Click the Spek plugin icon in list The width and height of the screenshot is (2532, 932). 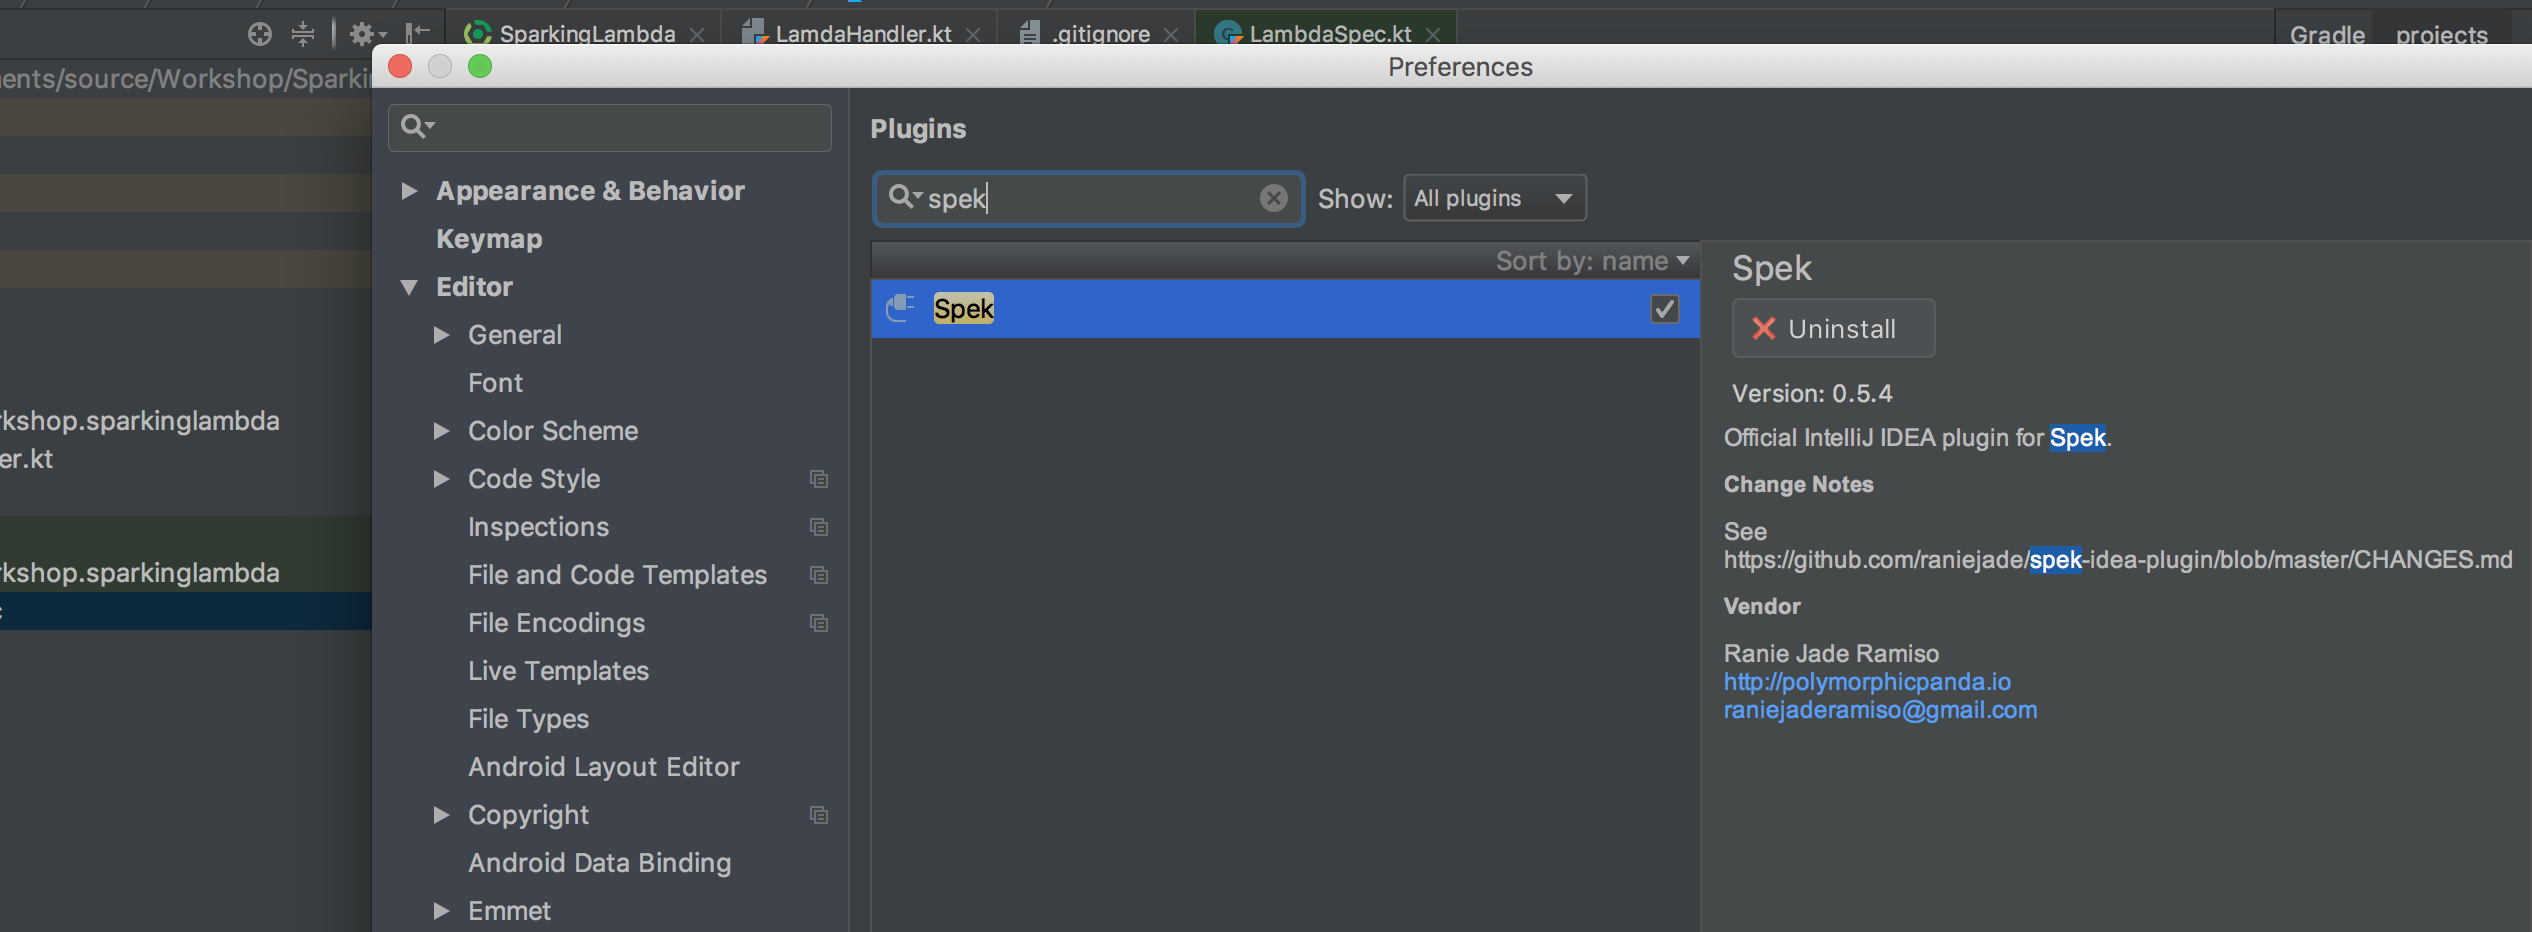pyautogui.click(x=900, y=308)
